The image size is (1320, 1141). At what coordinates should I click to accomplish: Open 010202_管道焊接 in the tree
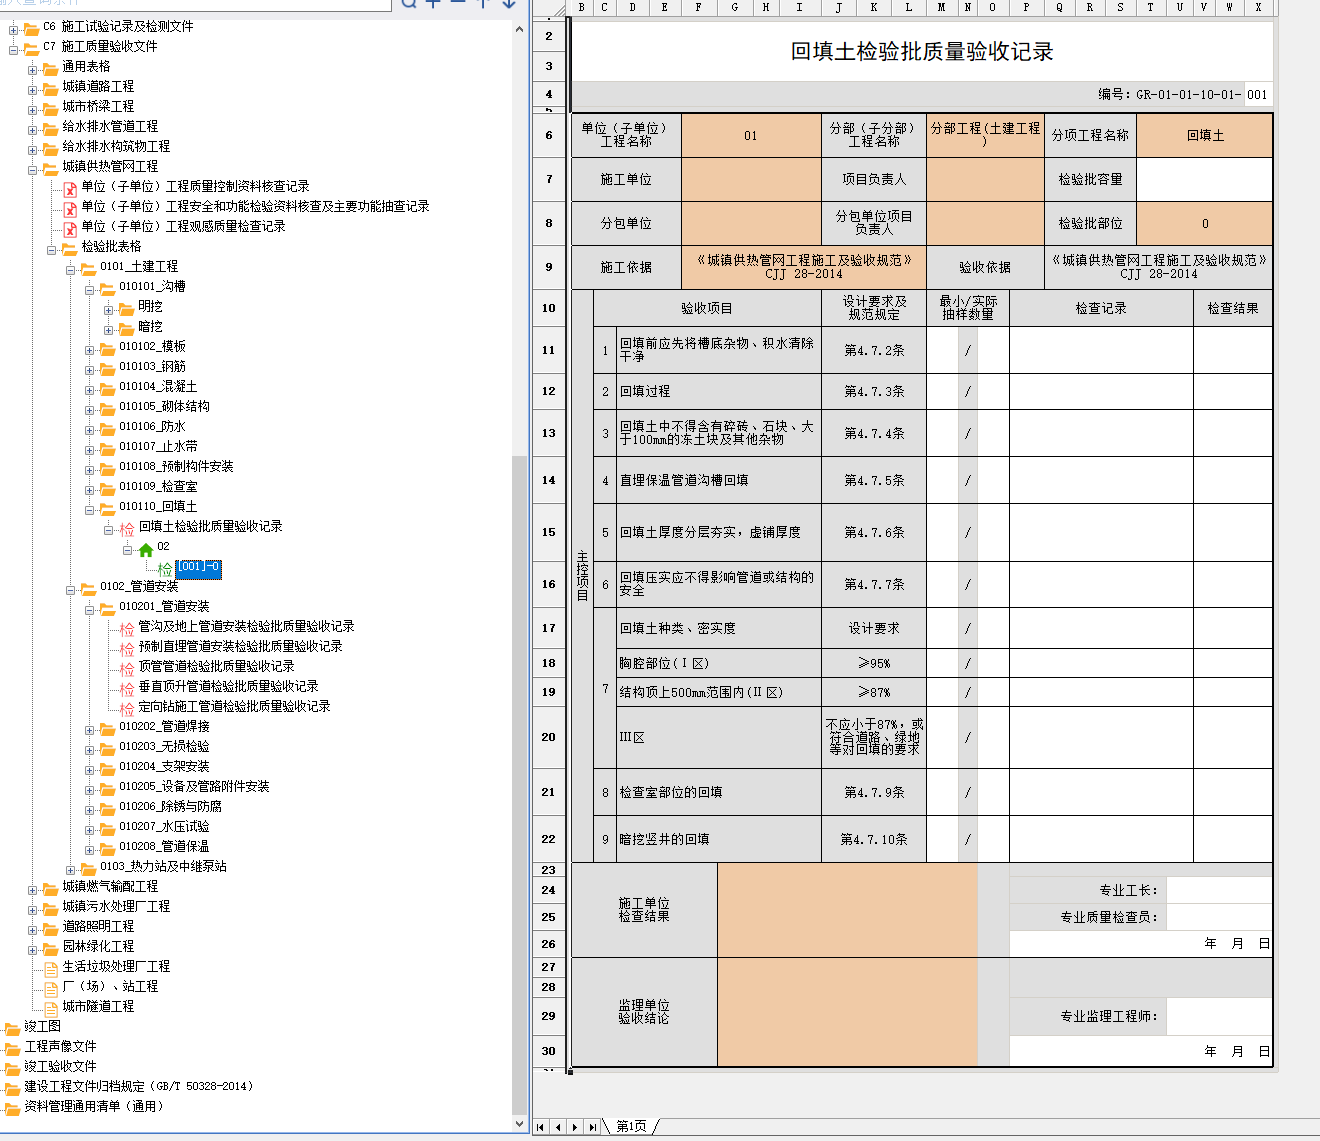pos(164,727)
